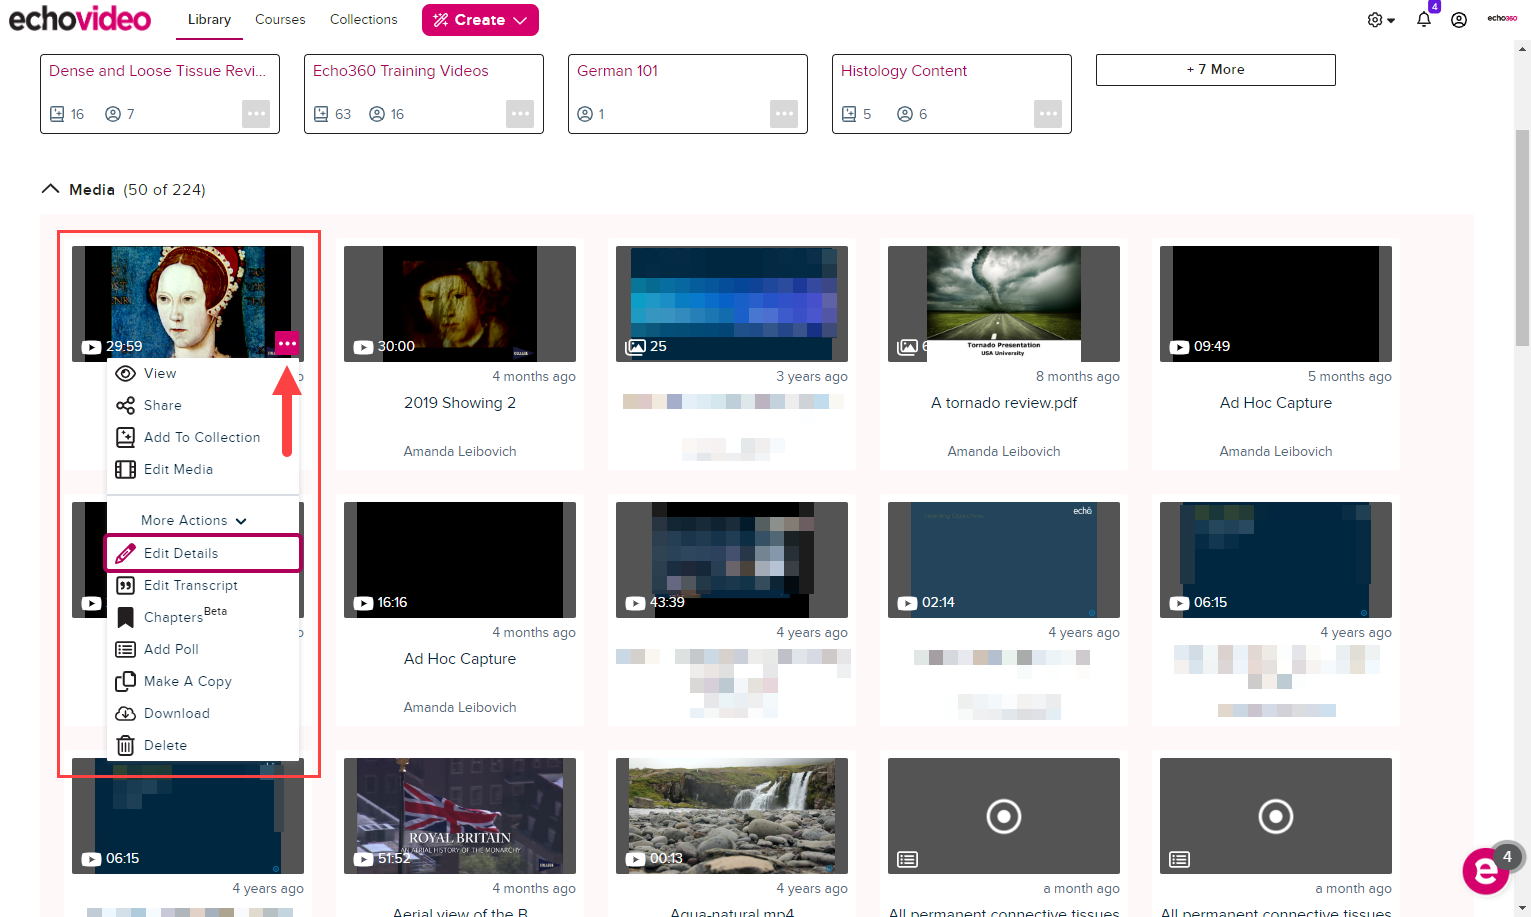Viewport: 1531px width, 917px height.
Task: Select Edit Transcript from the menu
Action: click(190, 585)
